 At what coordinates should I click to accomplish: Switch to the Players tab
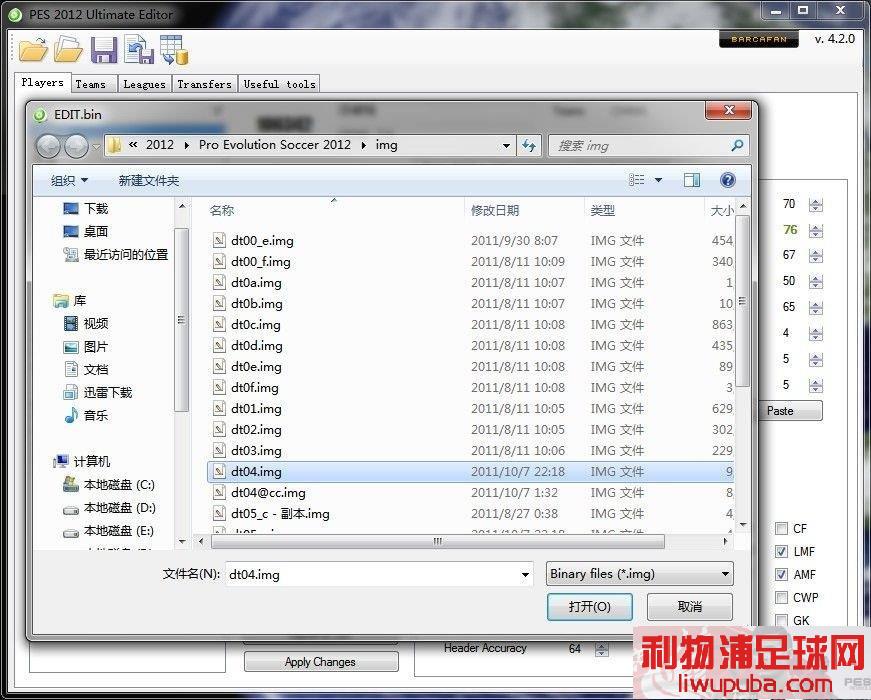click(42, 83)
